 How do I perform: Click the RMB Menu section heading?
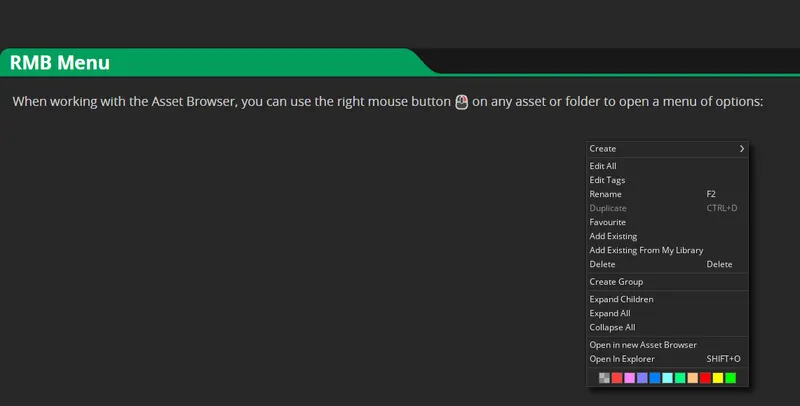tap(60, 63)
